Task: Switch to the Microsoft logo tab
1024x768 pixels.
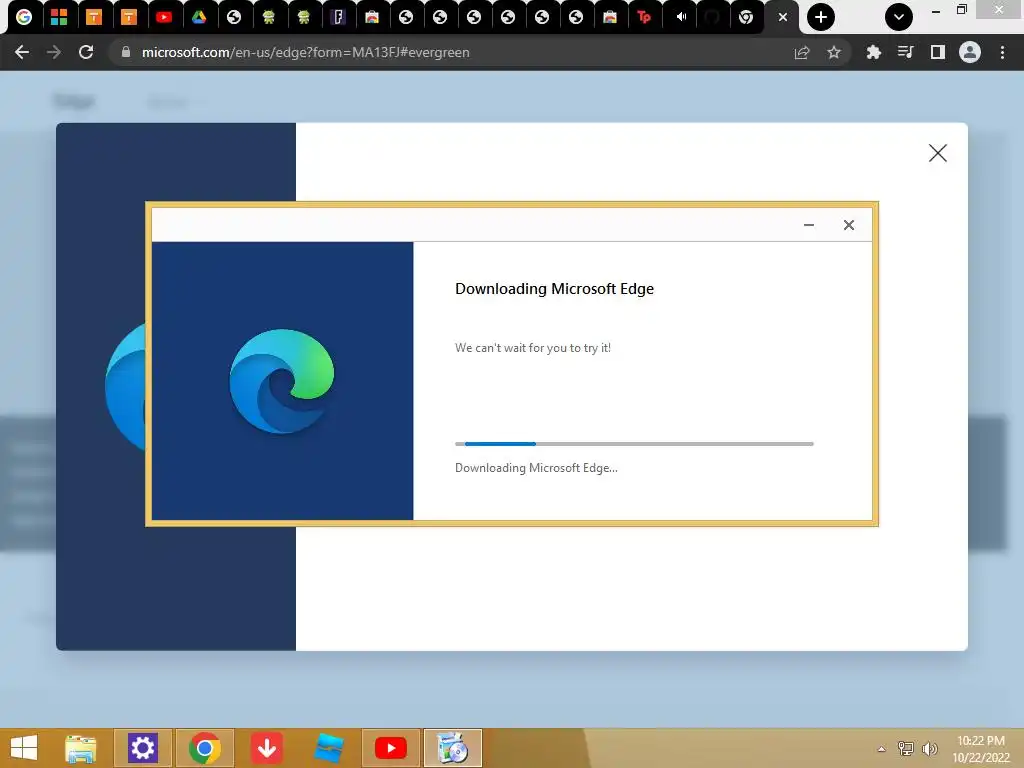Action: pos(59,17)
